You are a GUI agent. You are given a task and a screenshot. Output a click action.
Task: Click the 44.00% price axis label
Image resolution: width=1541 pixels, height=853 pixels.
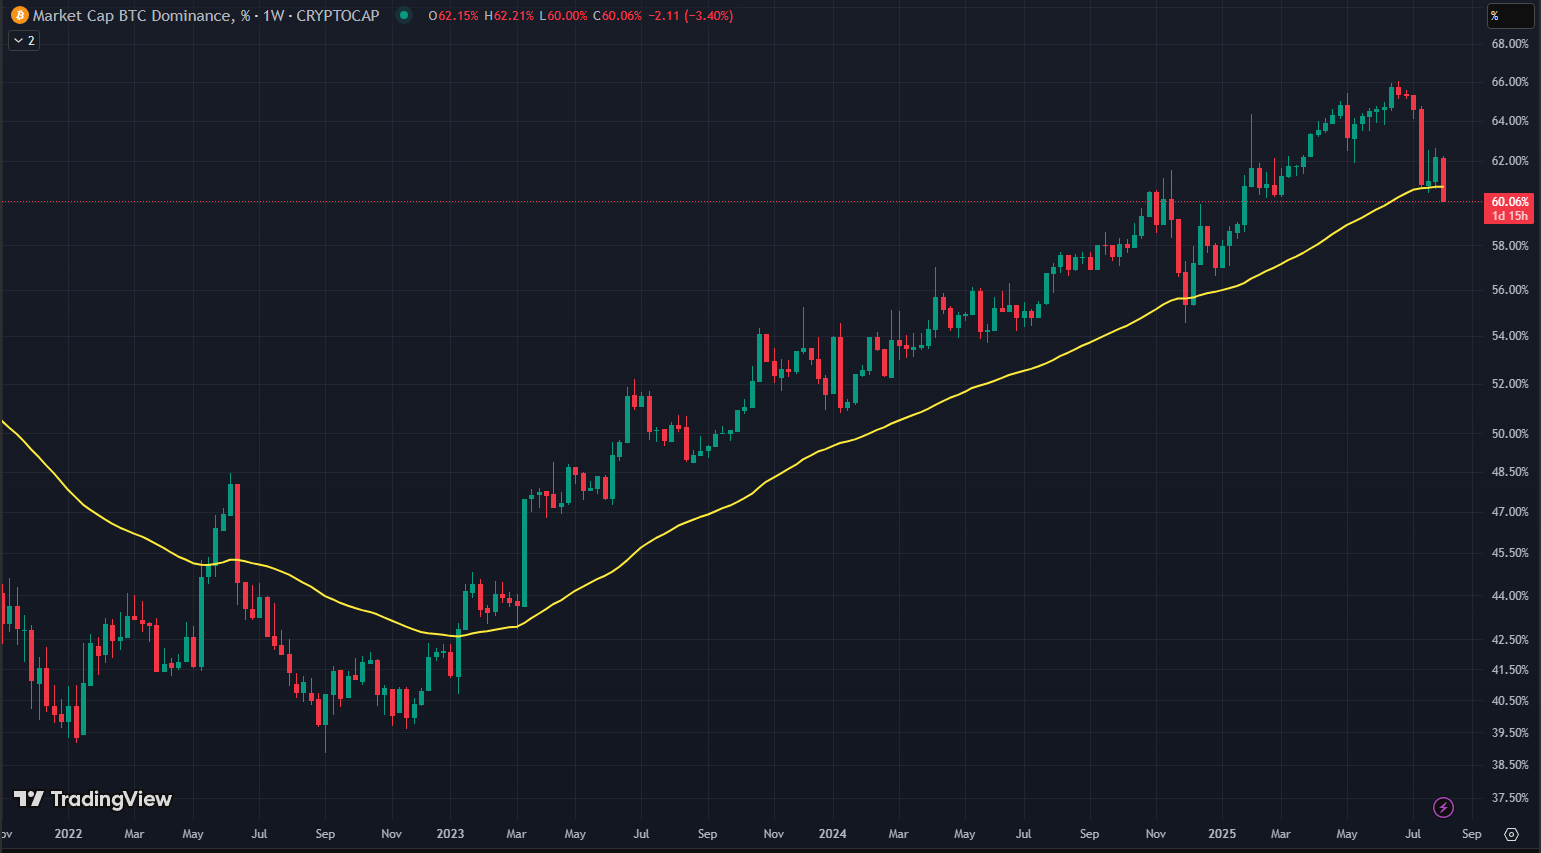(1510, 596)
